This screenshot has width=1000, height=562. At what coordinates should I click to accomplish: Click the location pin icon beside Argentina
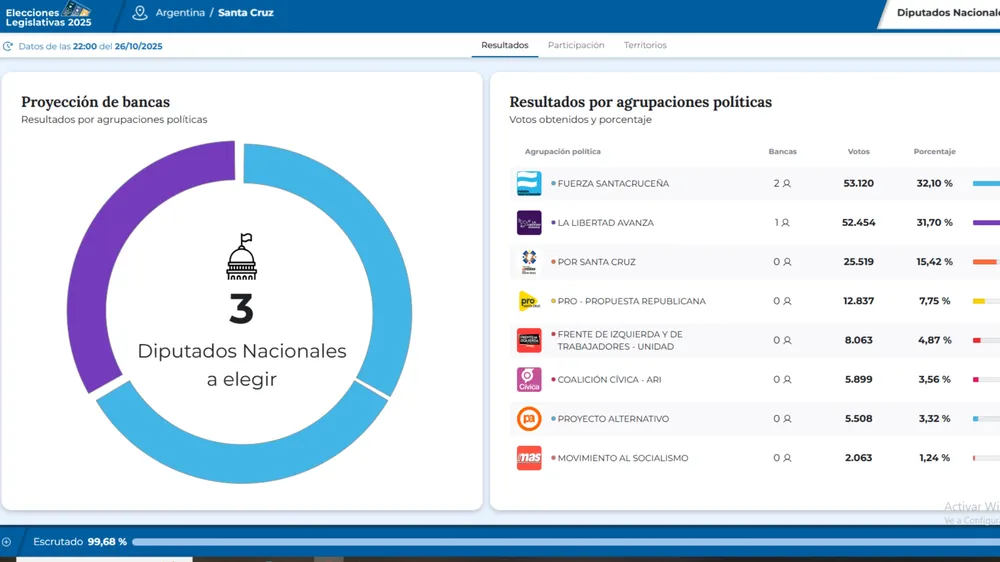140,13
